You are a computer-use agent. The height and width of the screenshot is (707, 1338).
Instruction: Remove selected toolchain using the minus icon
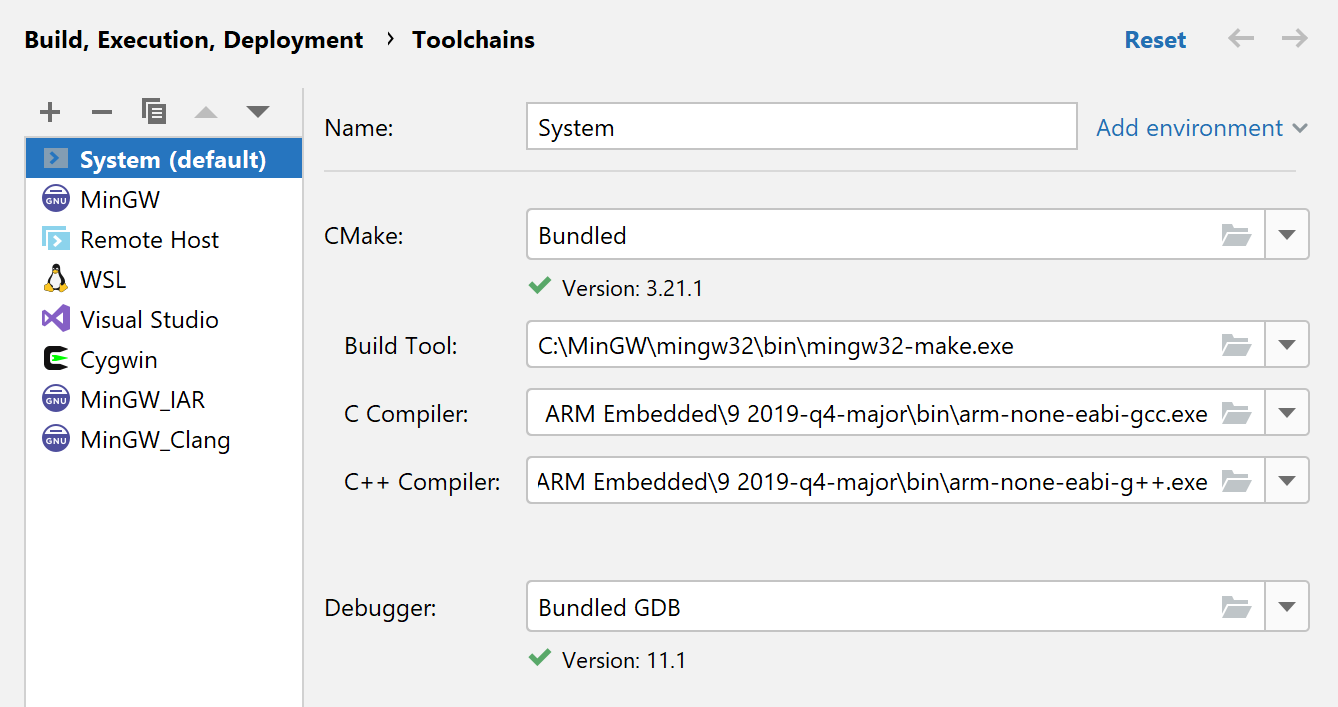tap(101, 112)
